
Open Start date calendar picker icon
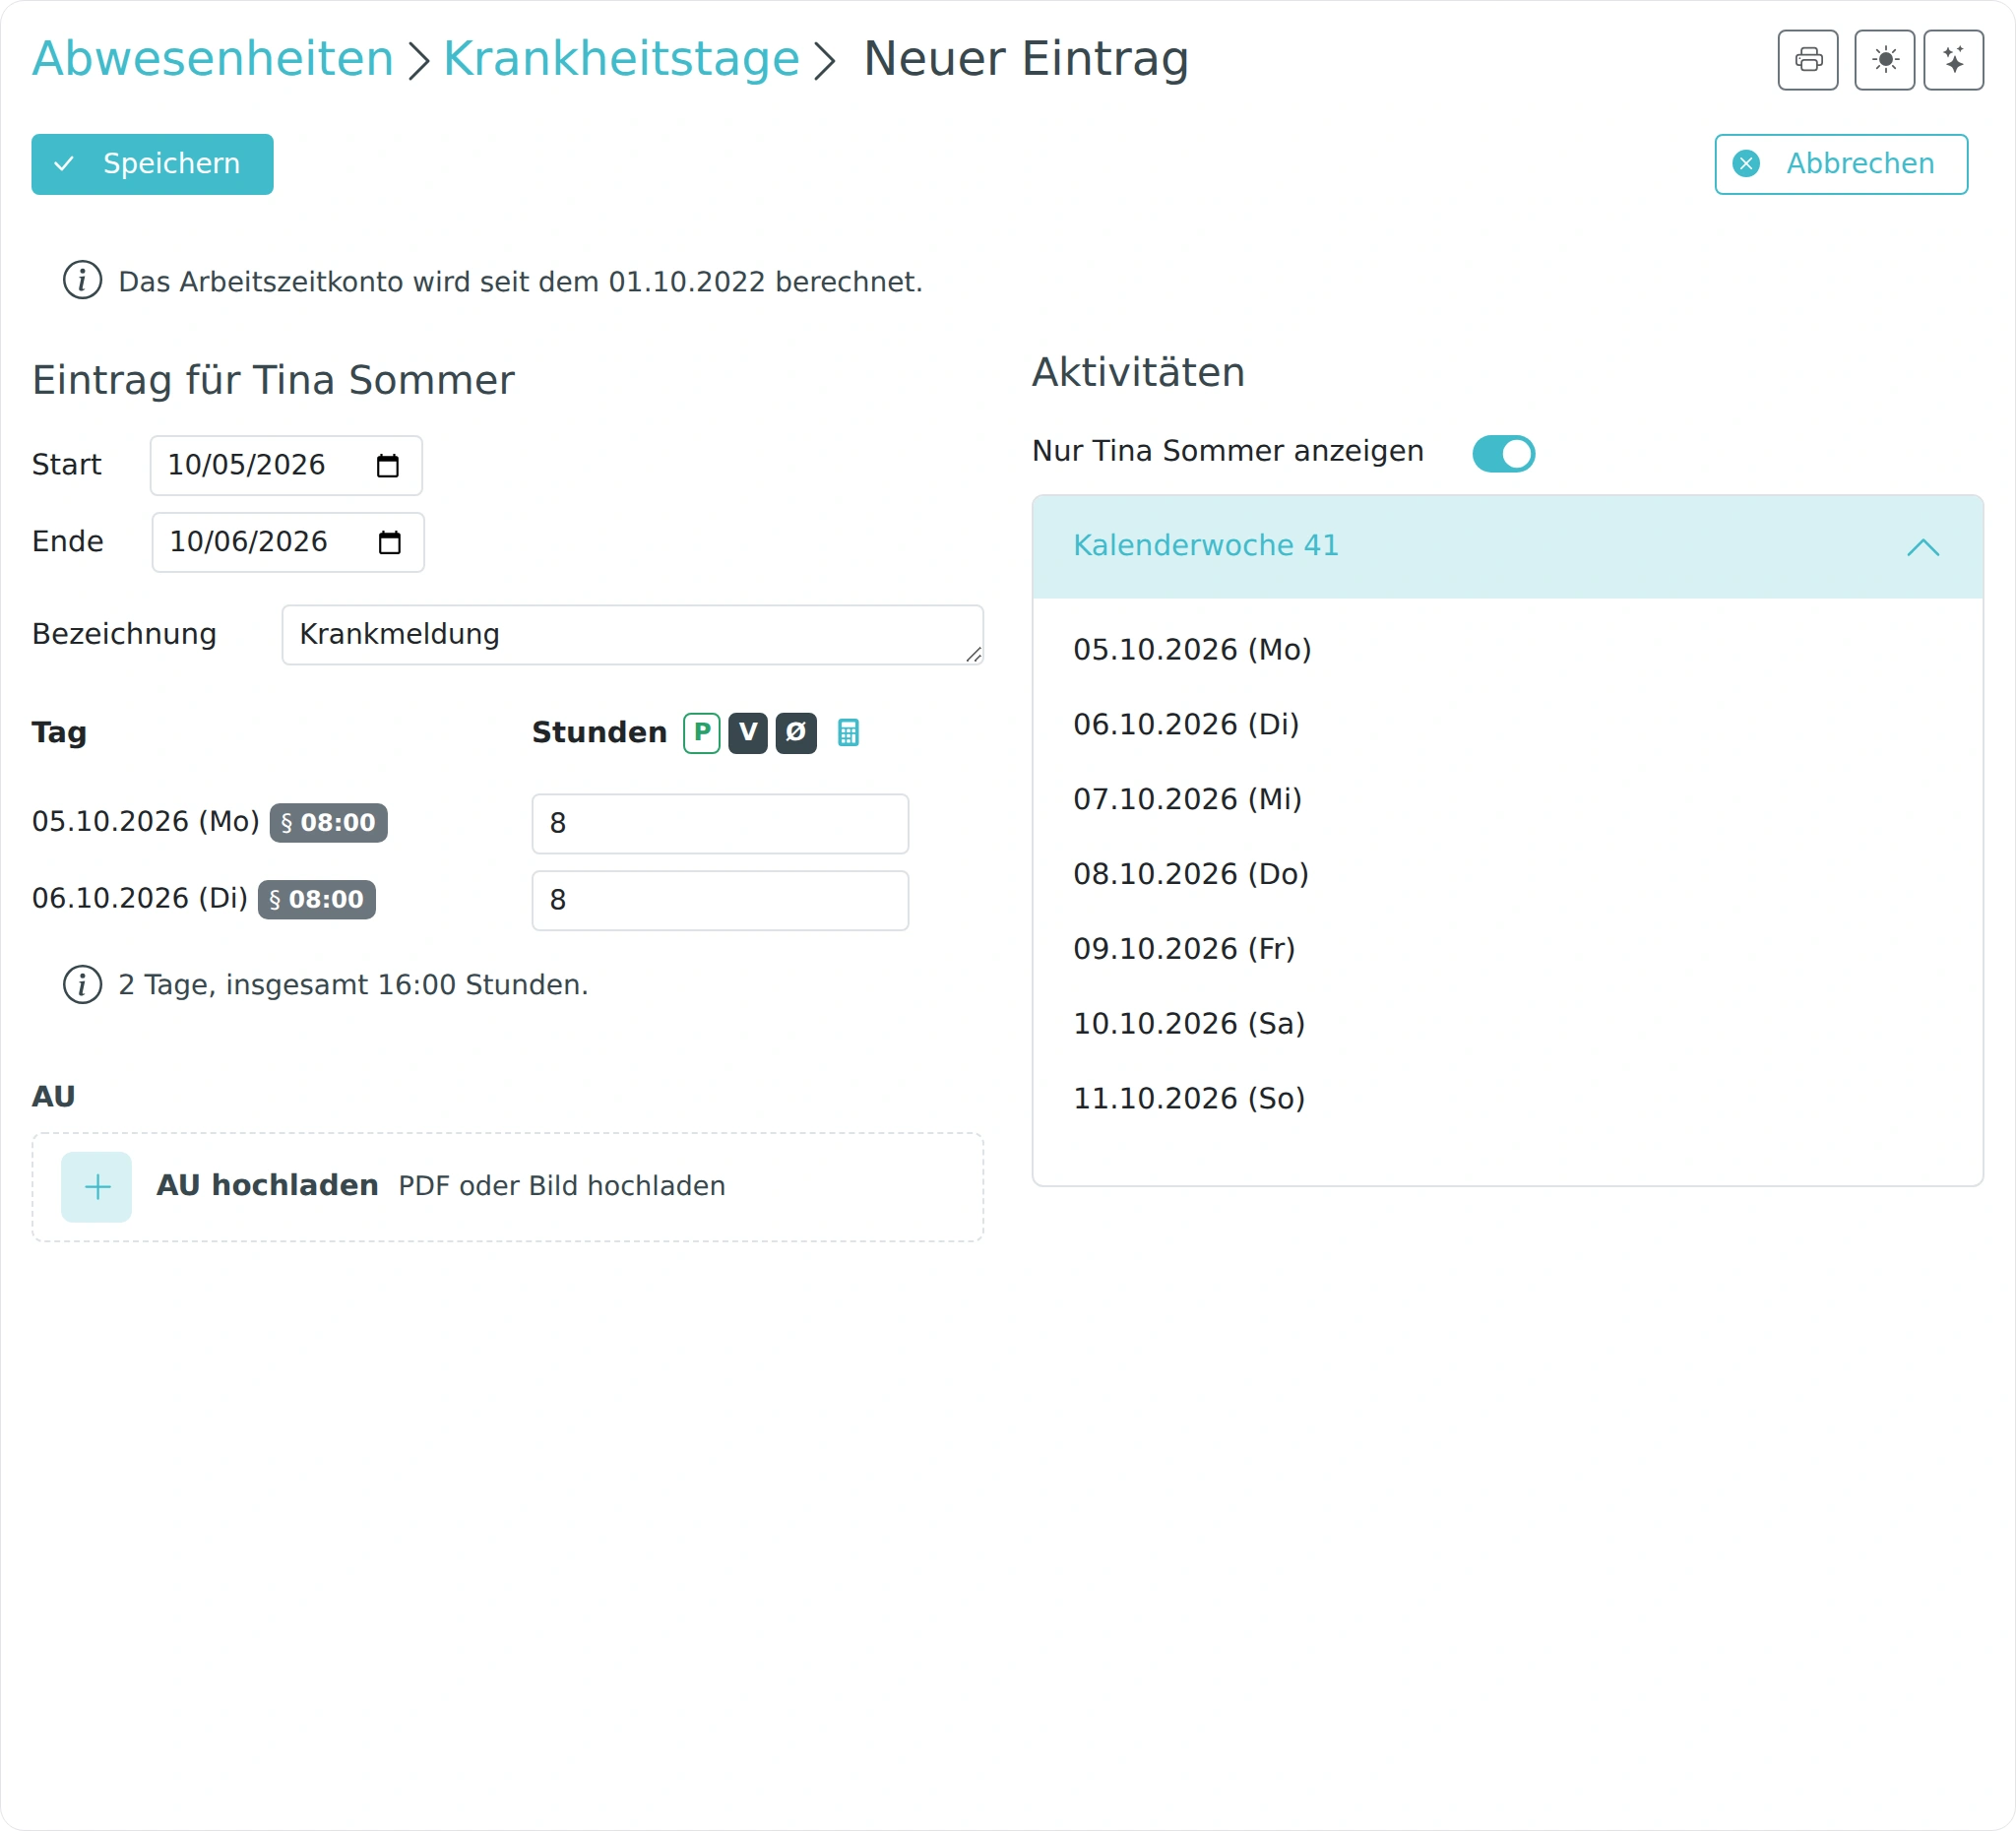point(388,465)
